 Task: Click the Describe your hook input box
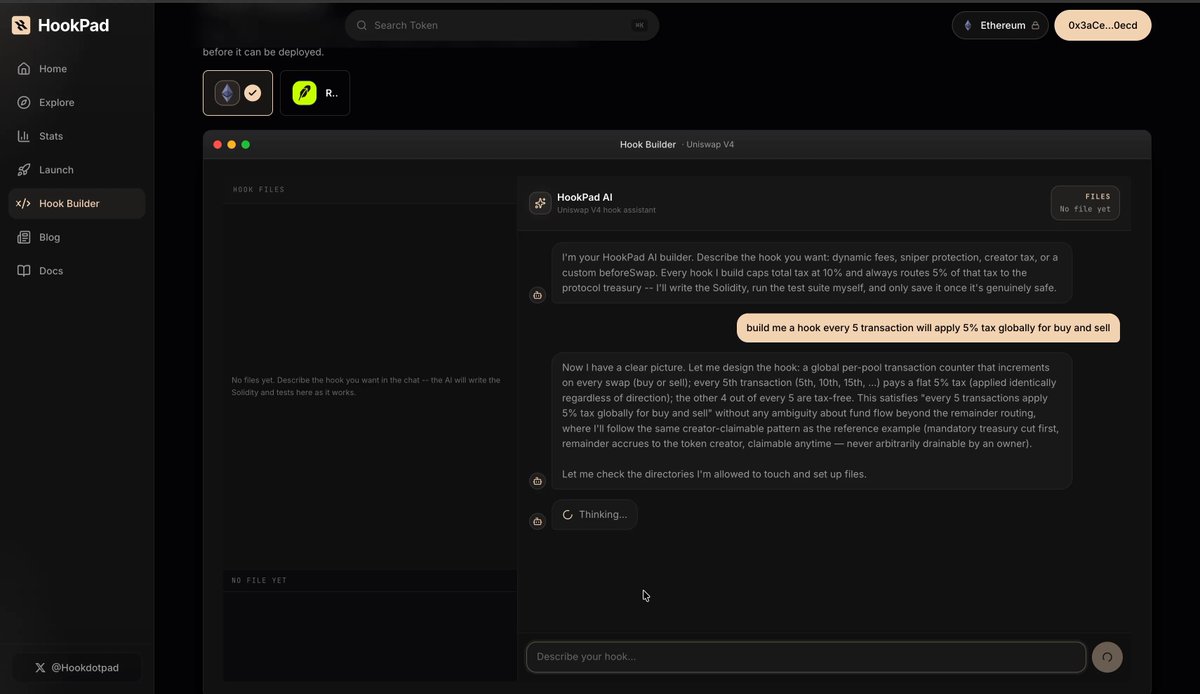(806, 657)
